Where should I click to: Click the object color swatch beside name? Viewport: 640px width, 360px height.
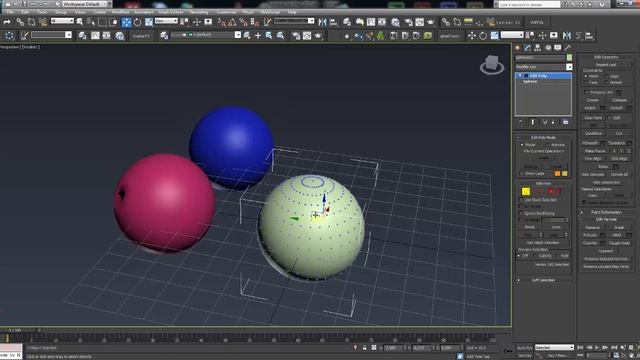click(569, 58)
